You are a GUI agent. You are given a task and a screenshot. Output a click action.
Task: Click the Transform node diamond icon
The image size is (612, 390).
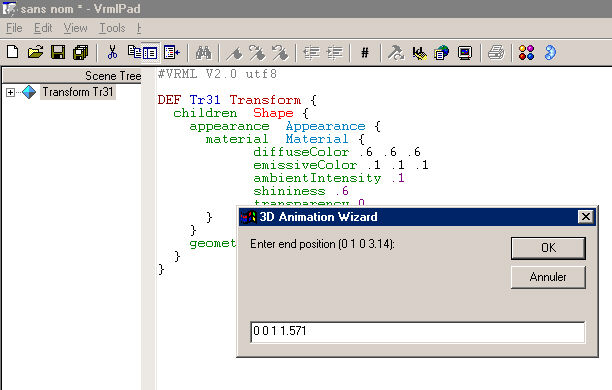coord(29,92)
